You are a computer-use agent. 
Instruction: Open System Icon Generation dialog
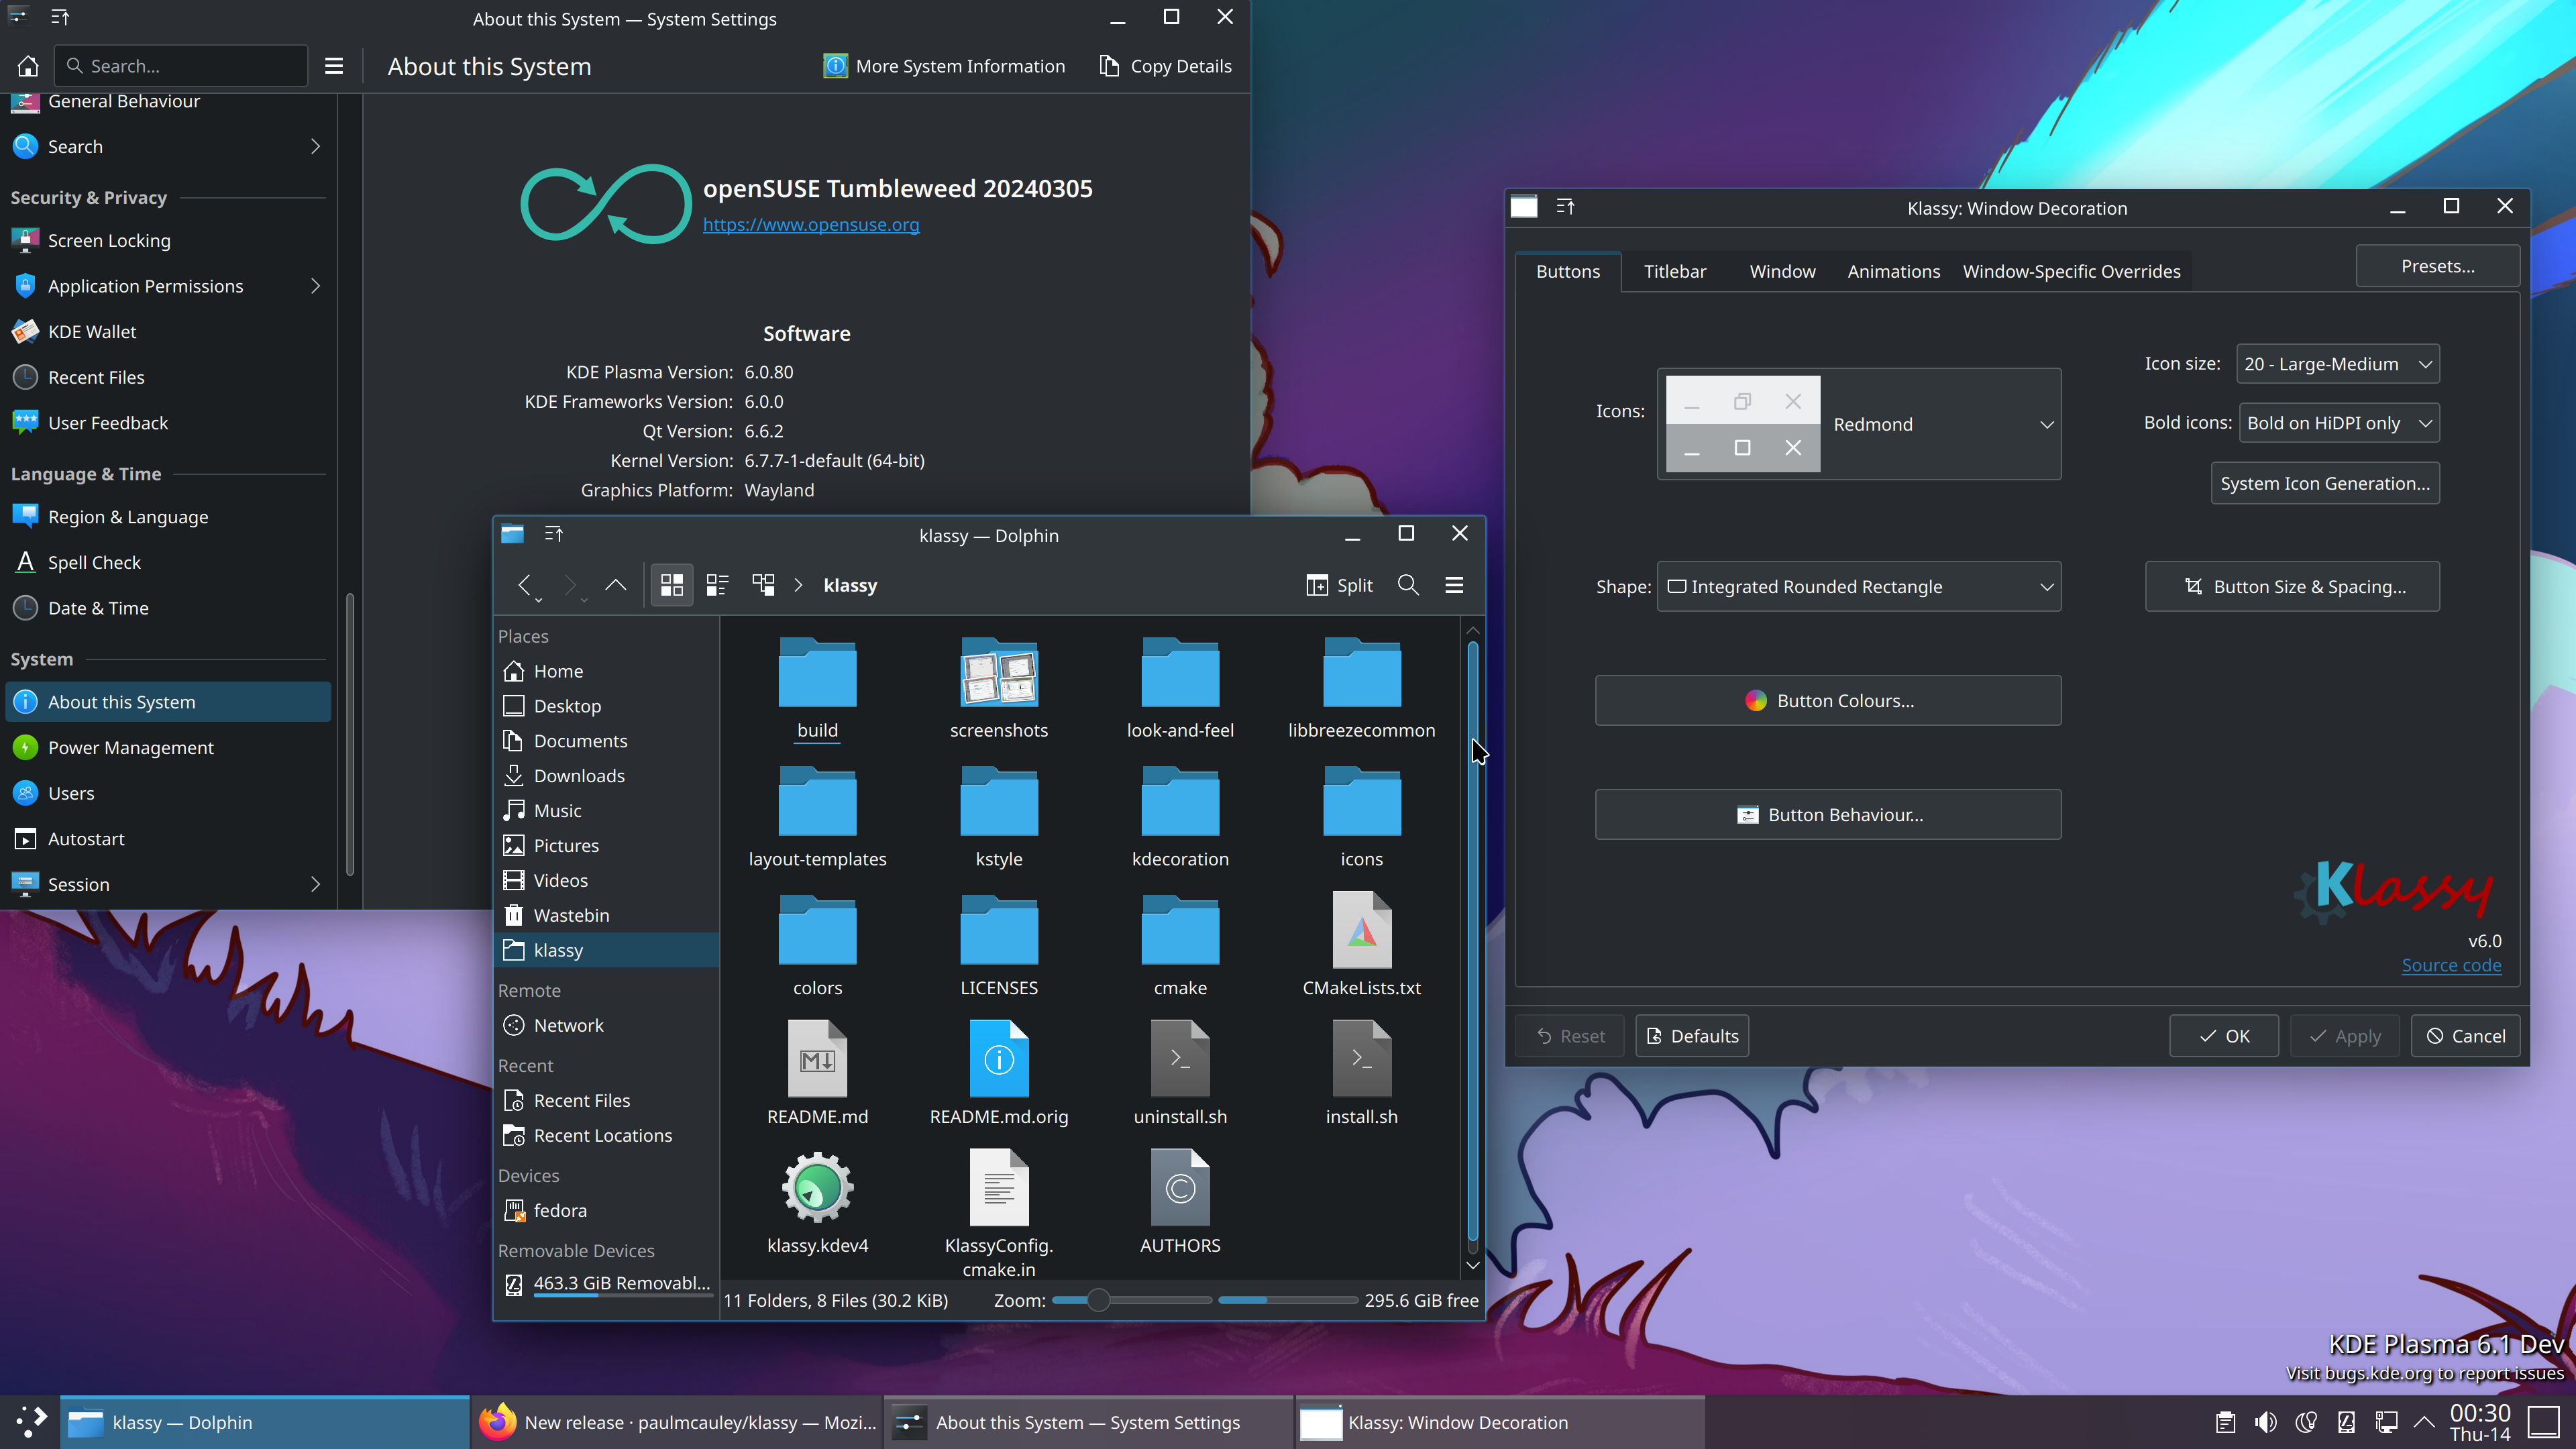tap(2325, 483)
